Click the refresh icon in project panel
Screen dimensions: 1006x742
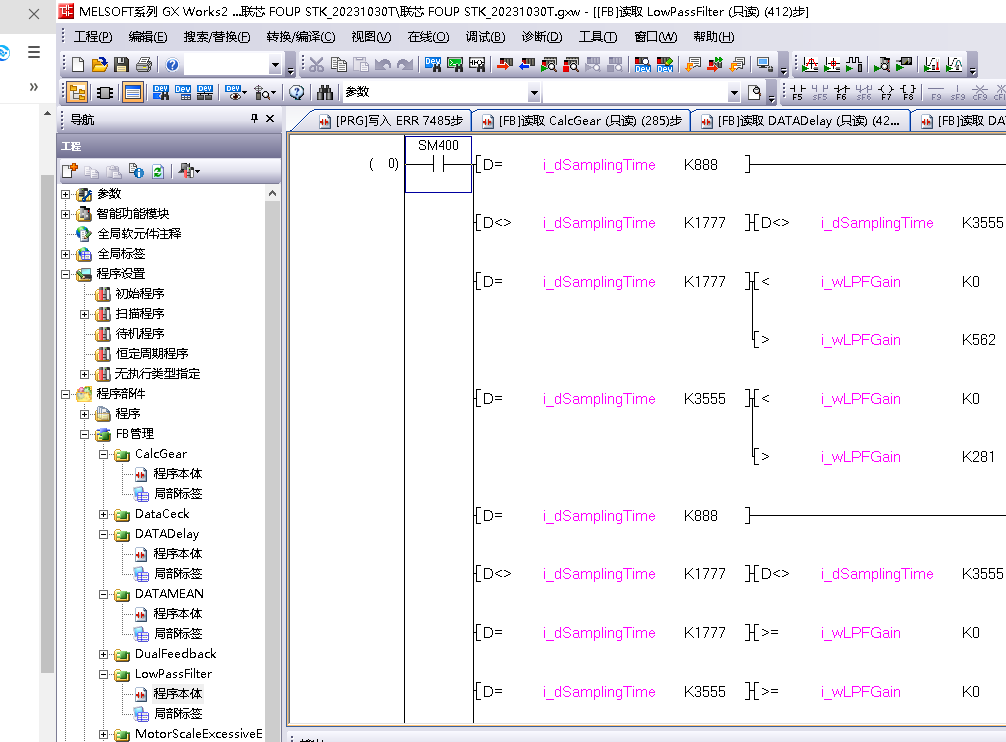point(158,171)
